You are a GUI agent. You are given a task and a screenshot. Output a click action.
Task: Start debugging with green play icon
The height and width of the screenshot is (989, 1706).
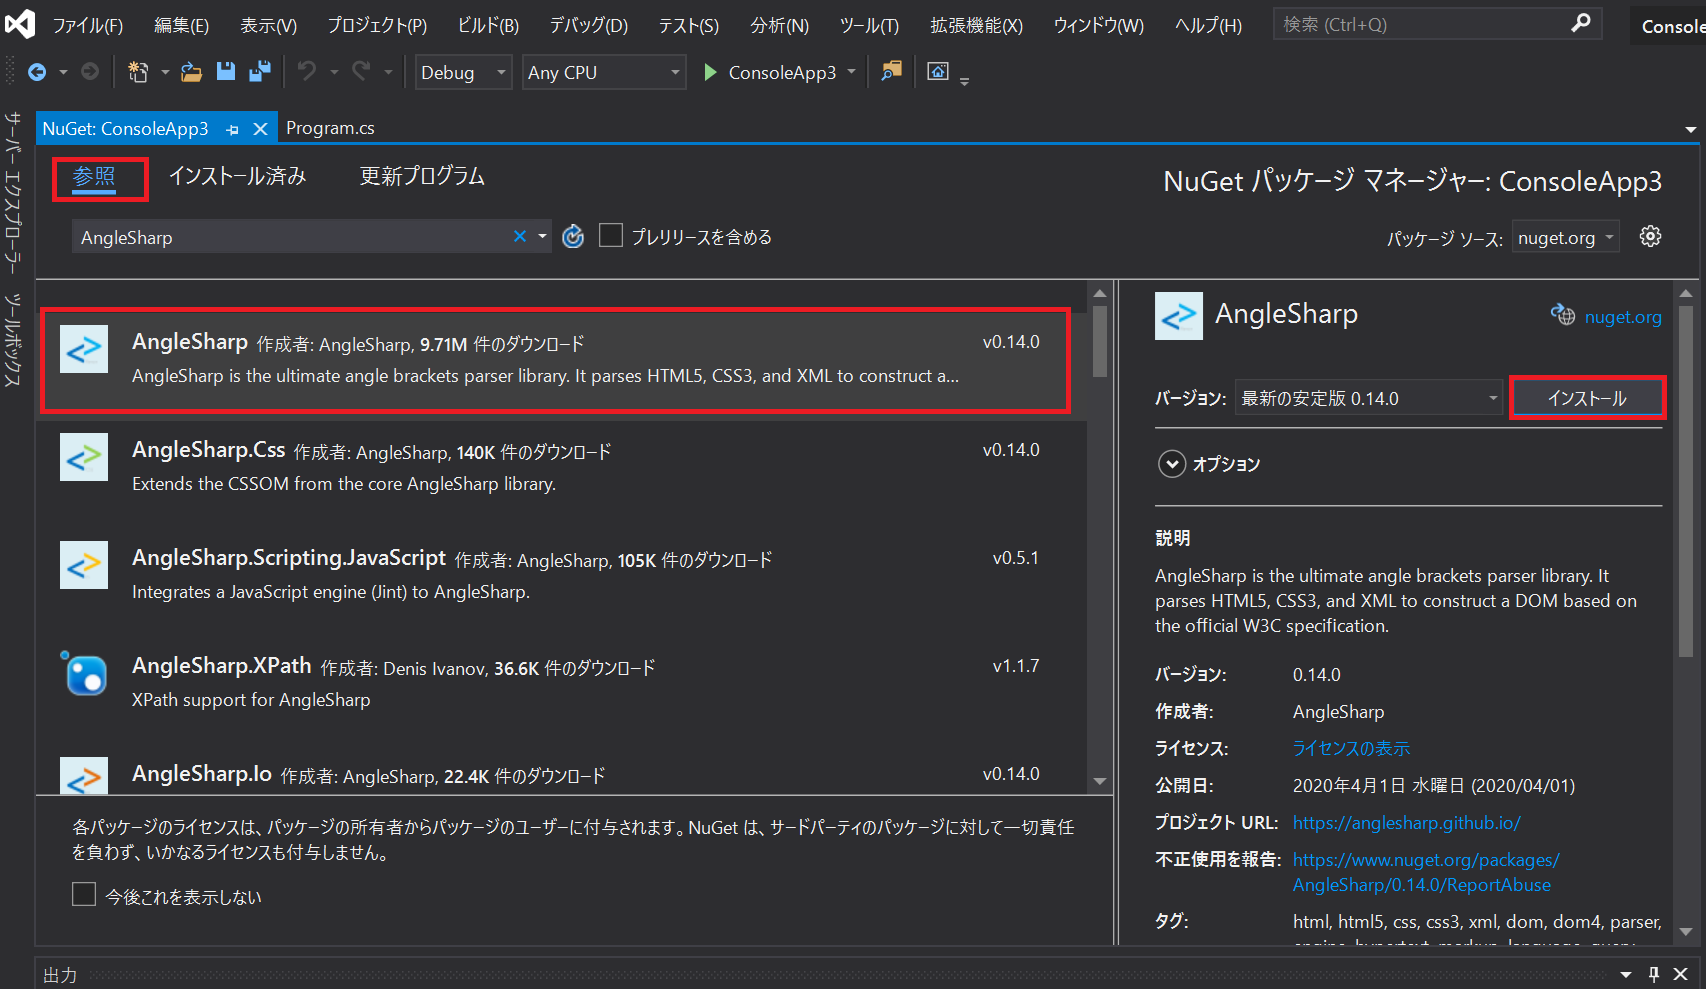pyautogui.click(x=710, y=72)
